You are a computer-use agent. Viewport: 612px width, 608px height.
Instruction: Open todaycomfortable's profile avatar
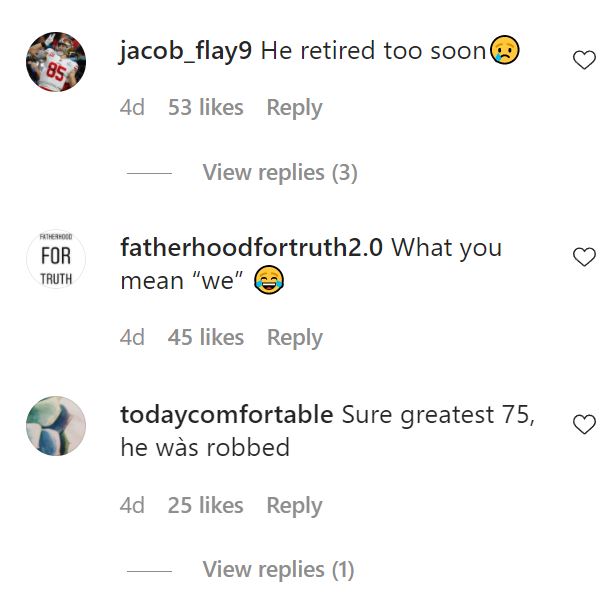click(x=56, y=427)
